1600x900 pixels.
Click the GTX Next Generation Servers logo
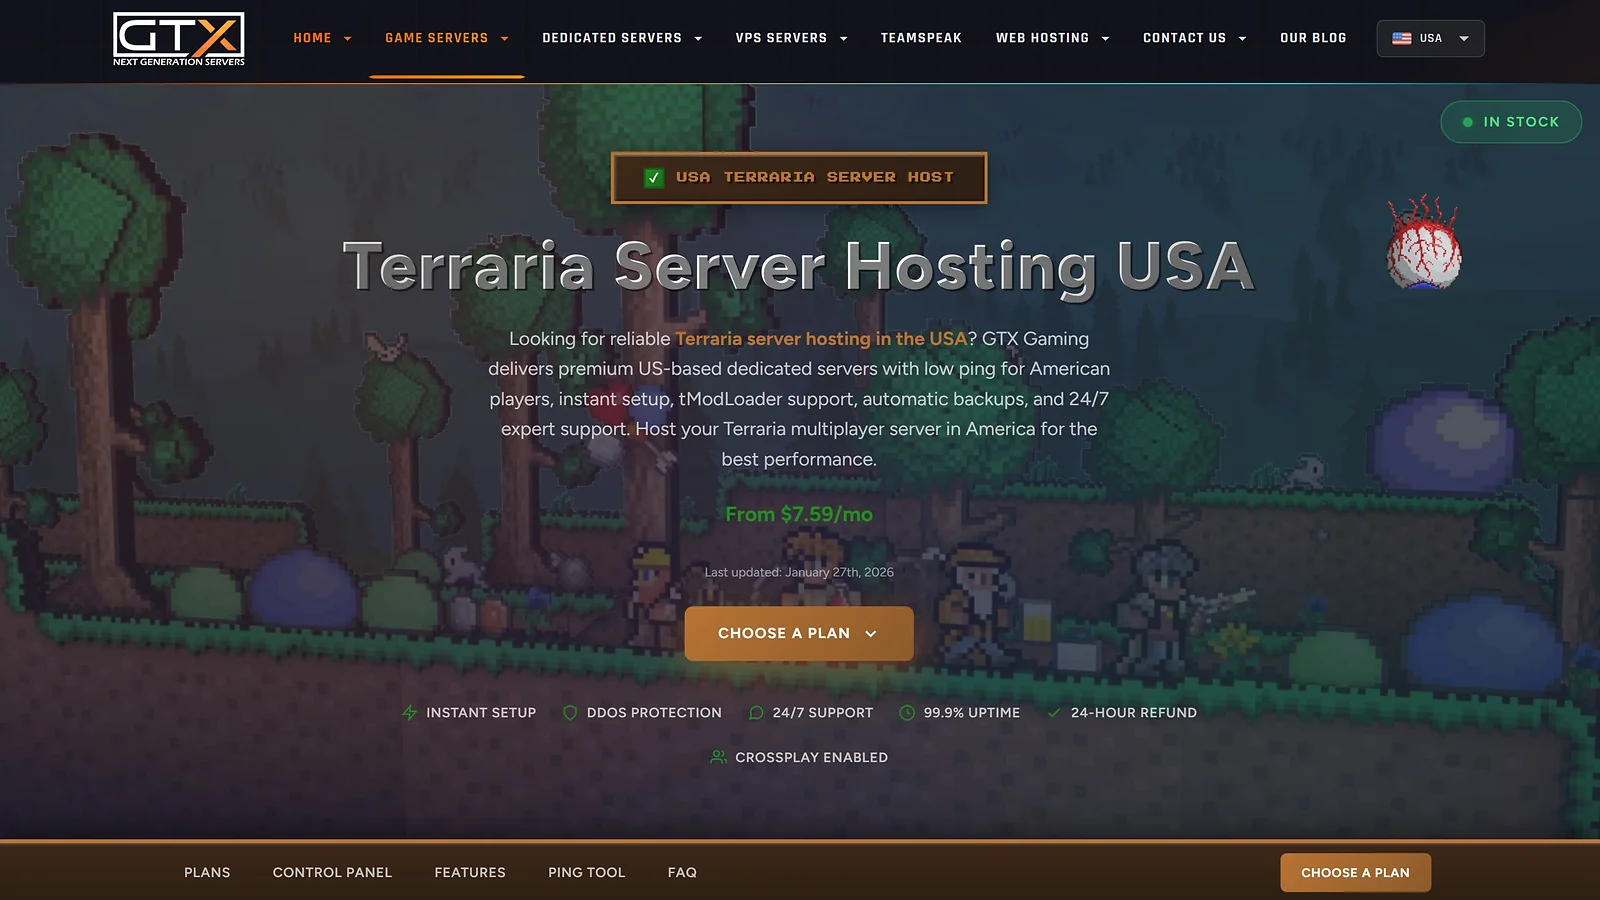[179, 40]
